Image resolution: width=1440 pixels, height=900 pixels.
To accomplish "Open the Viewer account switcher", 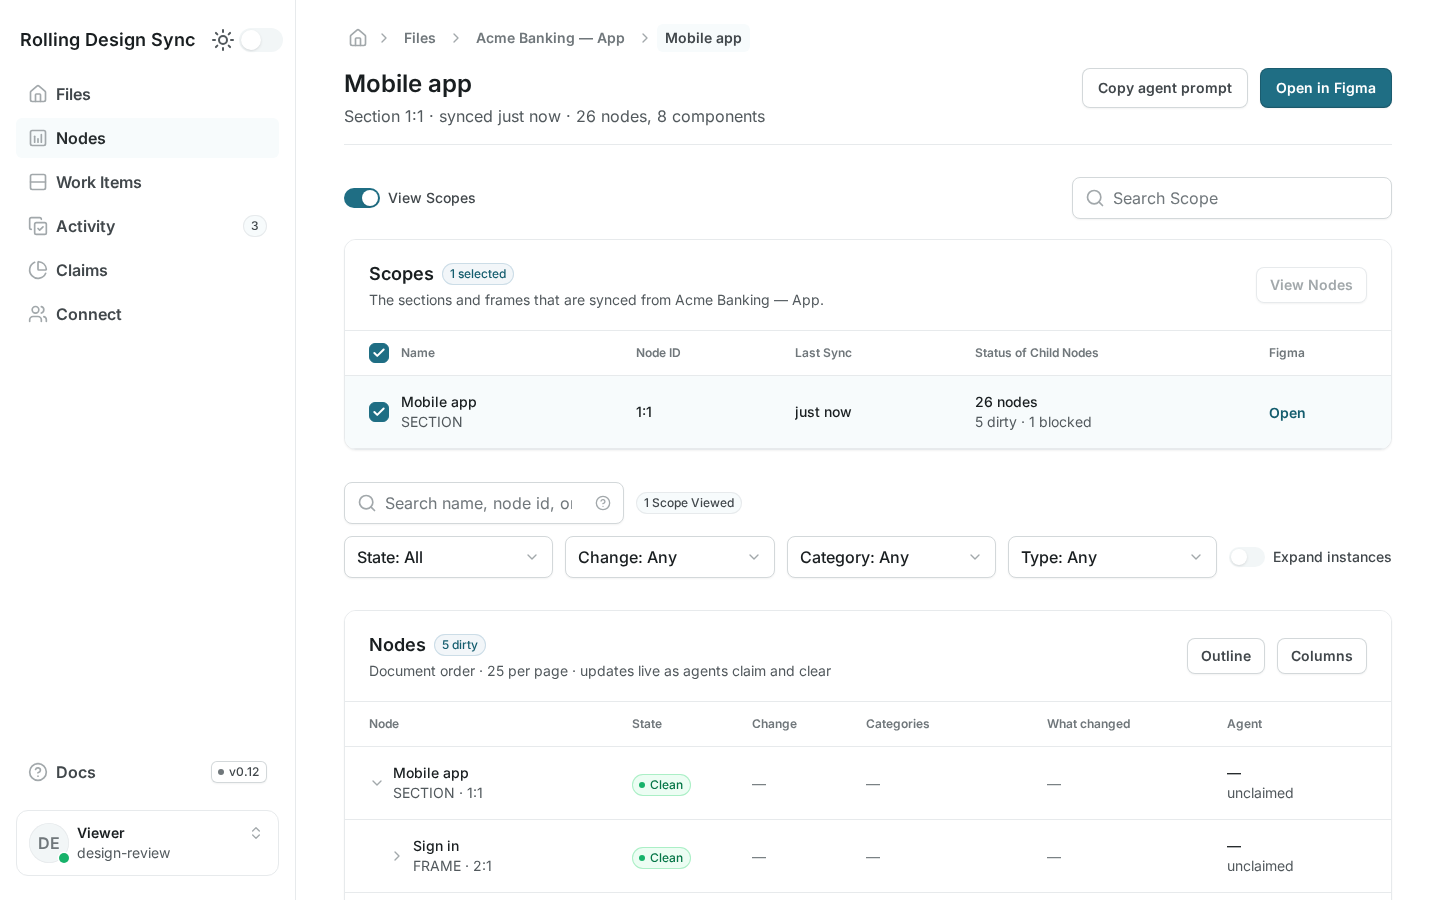I will (x=147, y=843).
